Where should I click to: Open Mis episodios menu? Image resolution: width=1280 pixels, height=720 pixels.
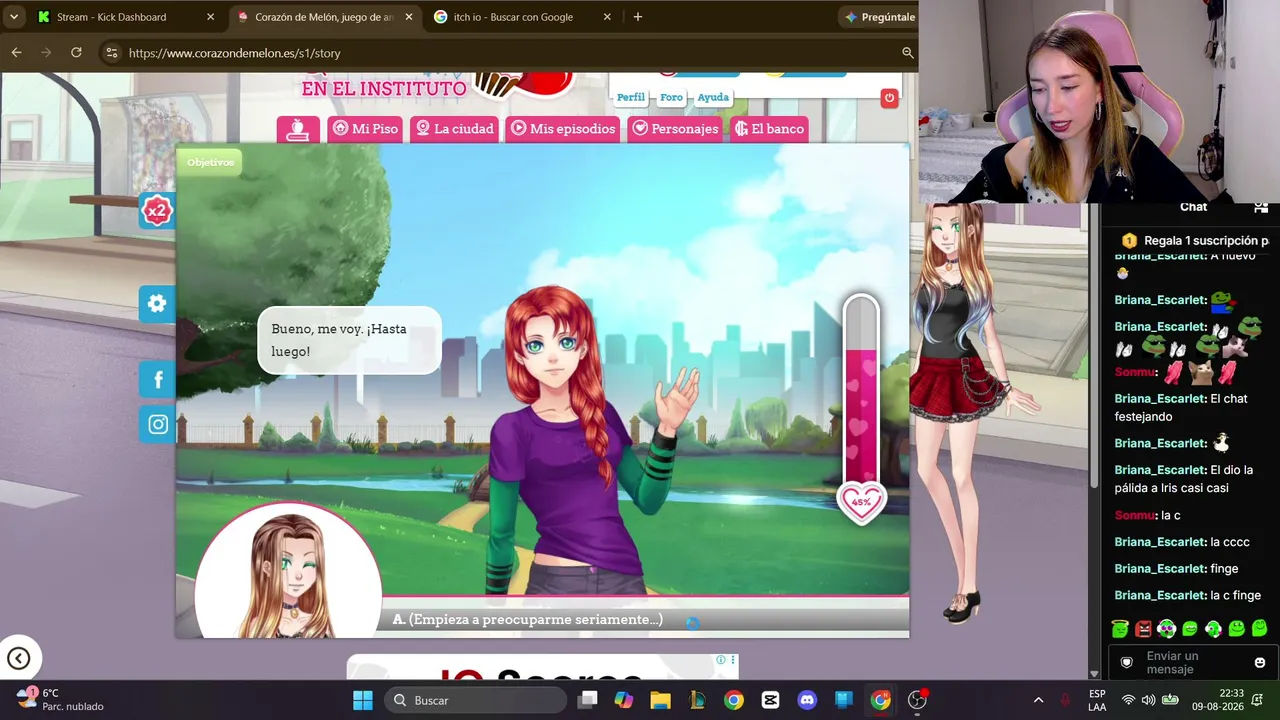tap(563, 129)
